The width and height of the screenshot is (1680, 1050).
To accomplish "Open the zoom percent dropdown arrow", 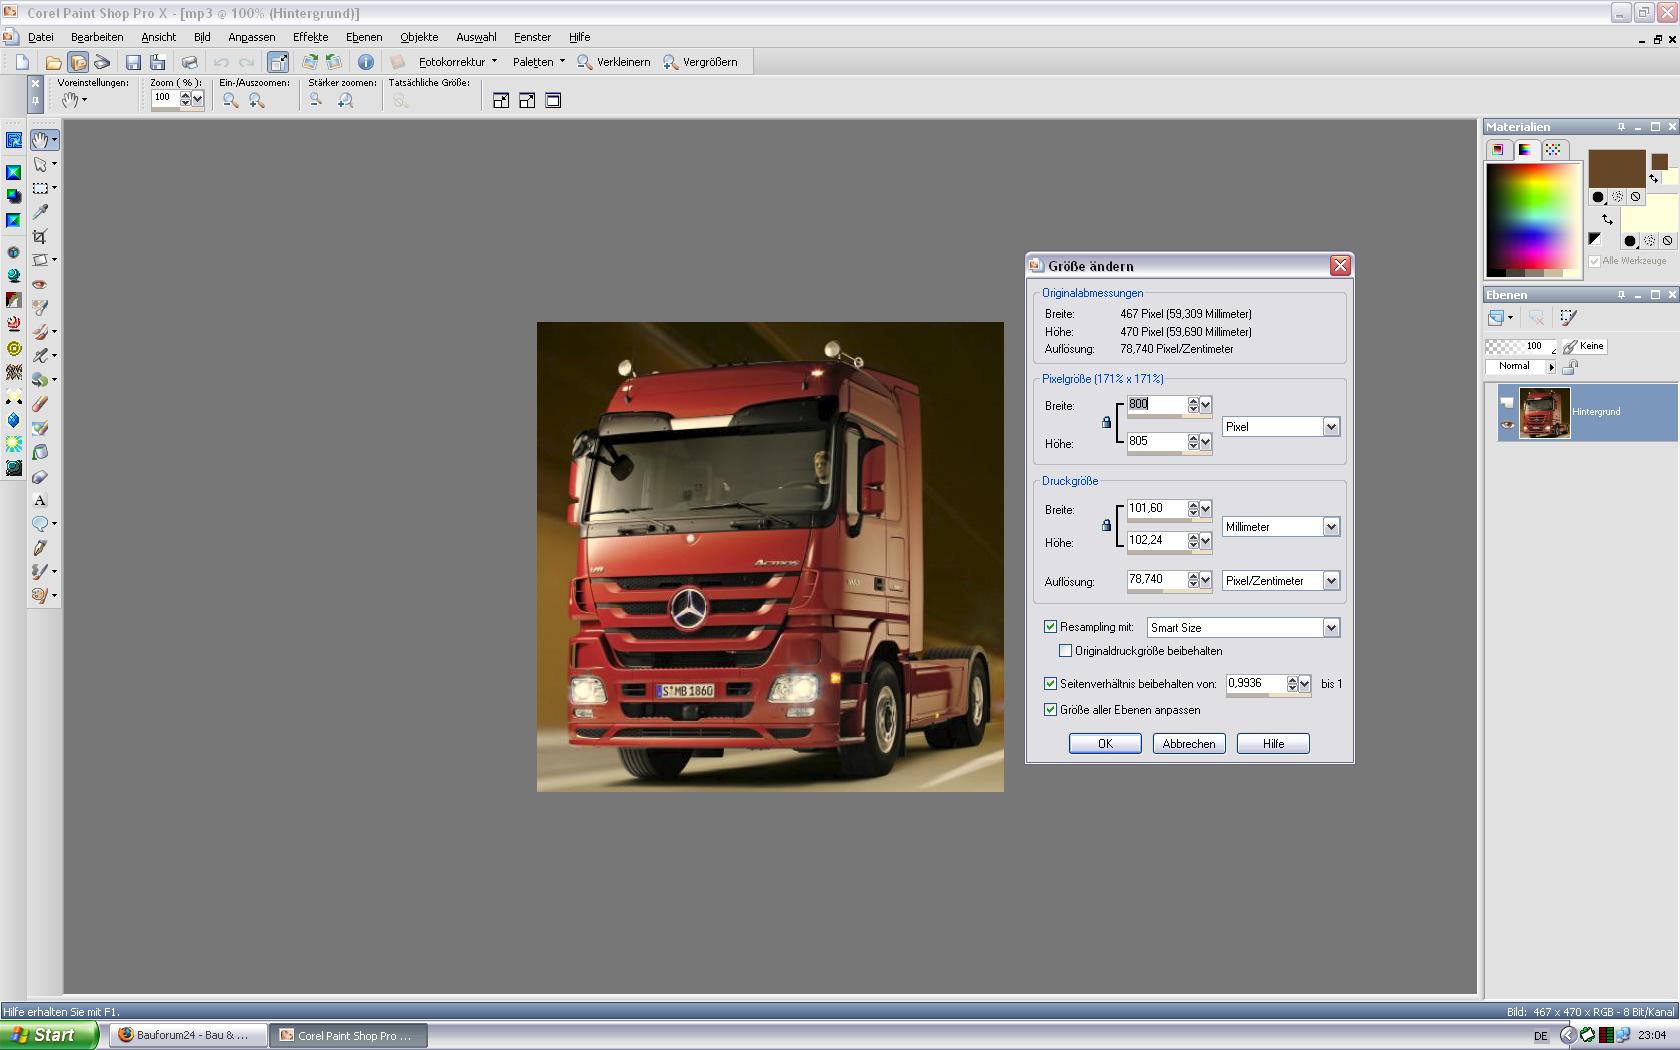I will tap(198, 98).
